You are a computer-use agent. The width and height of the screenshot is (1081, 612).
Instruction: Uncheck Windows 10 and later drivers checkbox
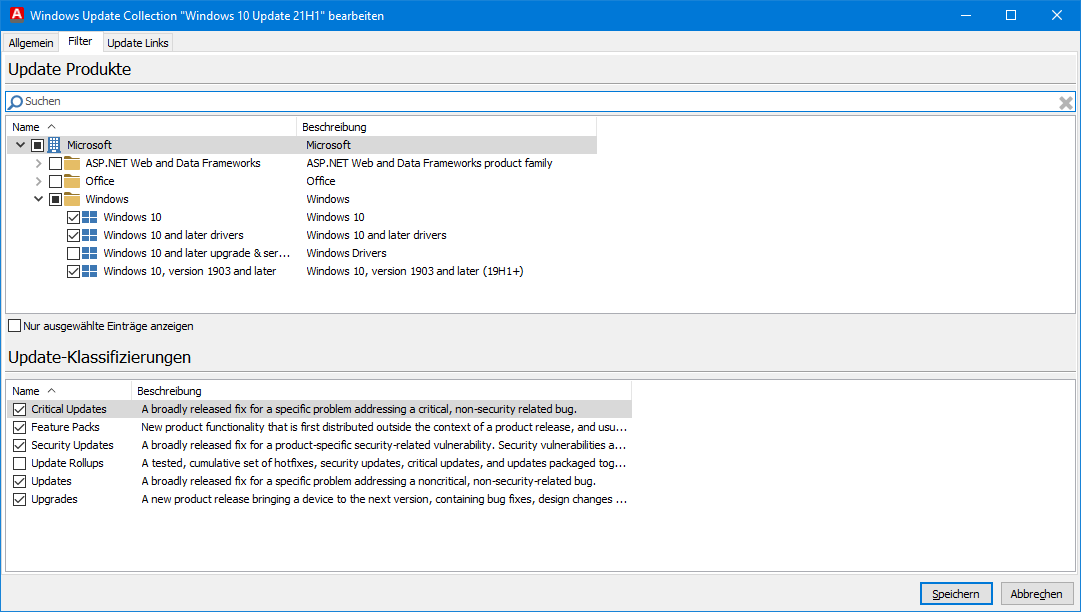tap(73, 235)
